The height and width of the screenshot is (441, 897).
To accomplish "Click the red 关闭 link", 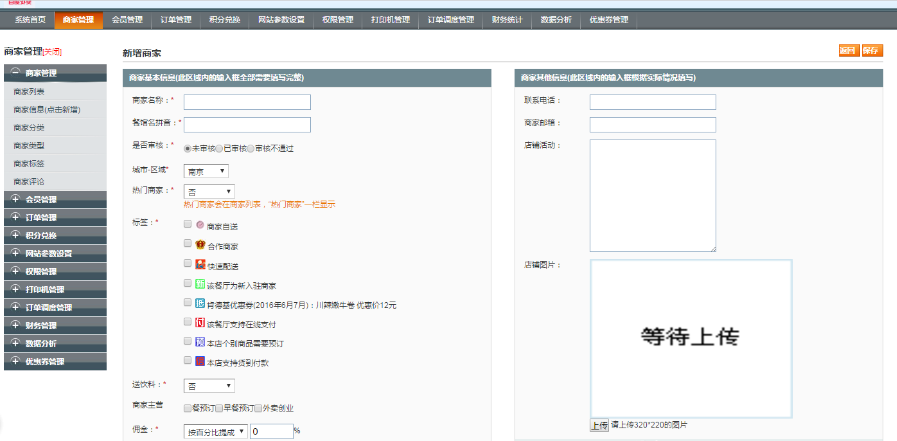I will pyautogui.click(x=52, y=51).
